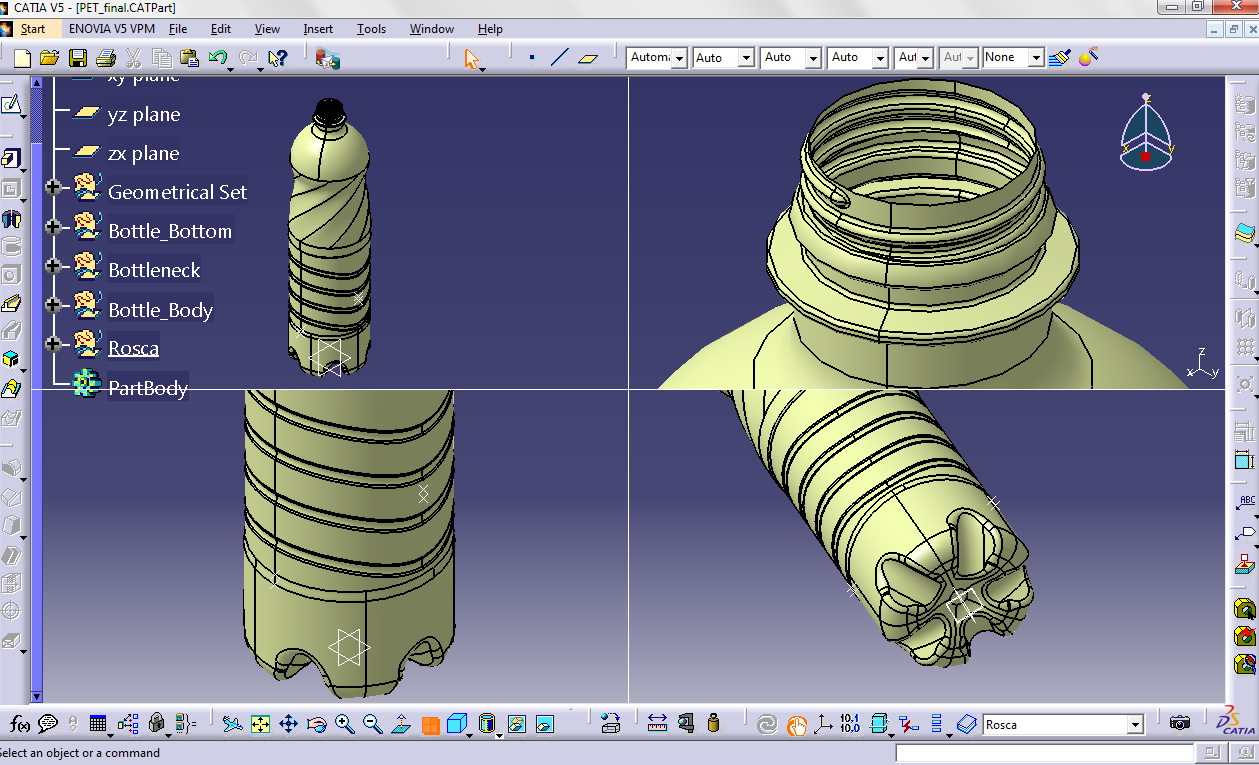The width and height of the screenshot is (1259, 765).
Task: Choose the Plane creation tool
Action: (588, 58)
